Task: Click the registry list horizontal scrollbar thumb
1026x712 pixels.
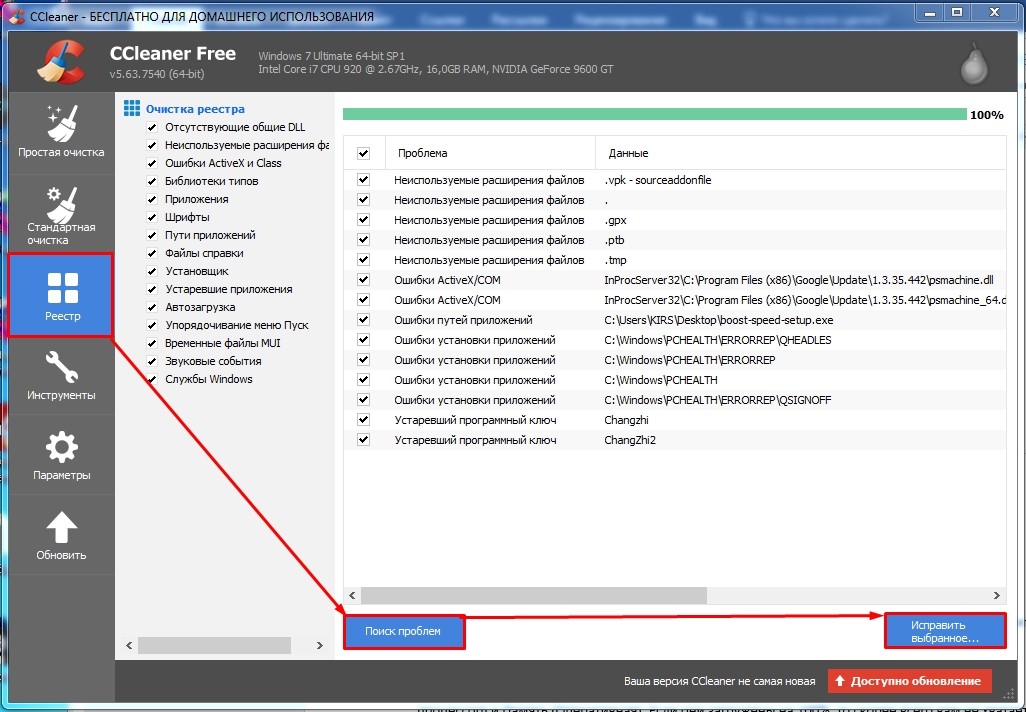Action: point(214,645)
